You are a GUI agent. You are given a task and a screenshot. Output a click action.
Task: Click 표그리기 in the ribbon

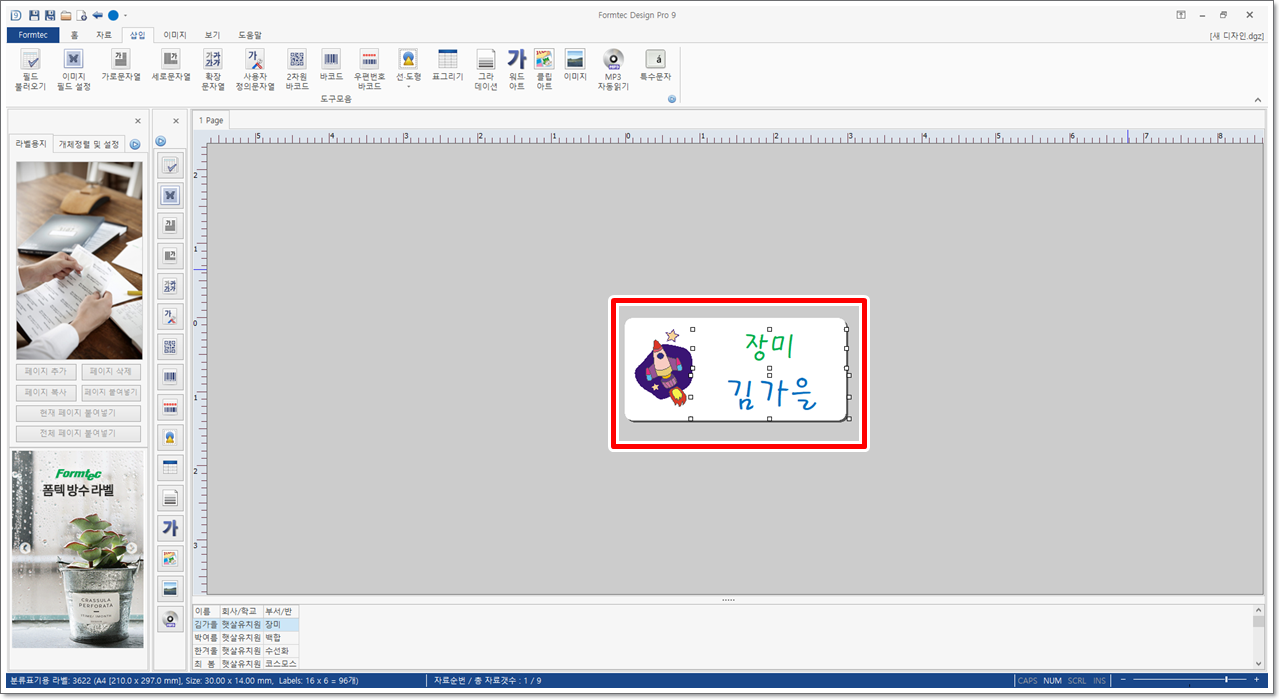coord(448,65)
